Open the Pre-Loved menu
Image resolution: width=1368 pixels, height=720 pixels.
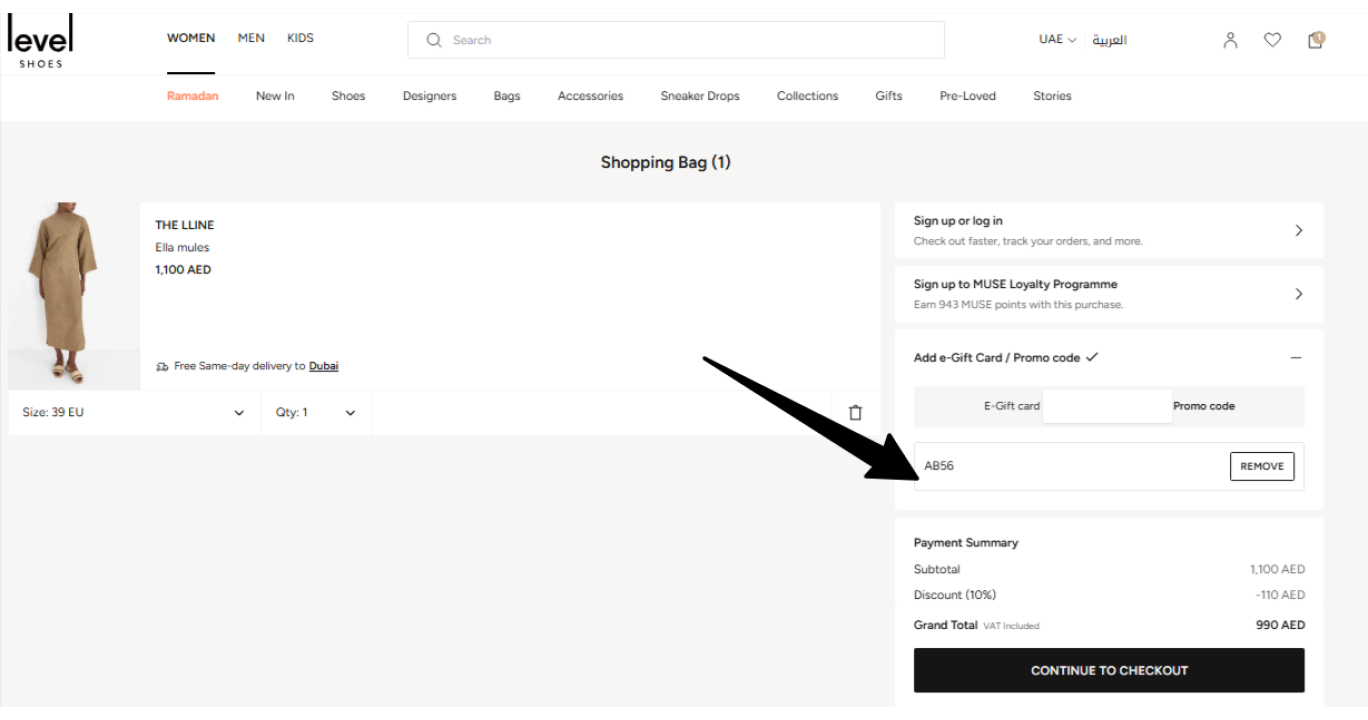968,96
